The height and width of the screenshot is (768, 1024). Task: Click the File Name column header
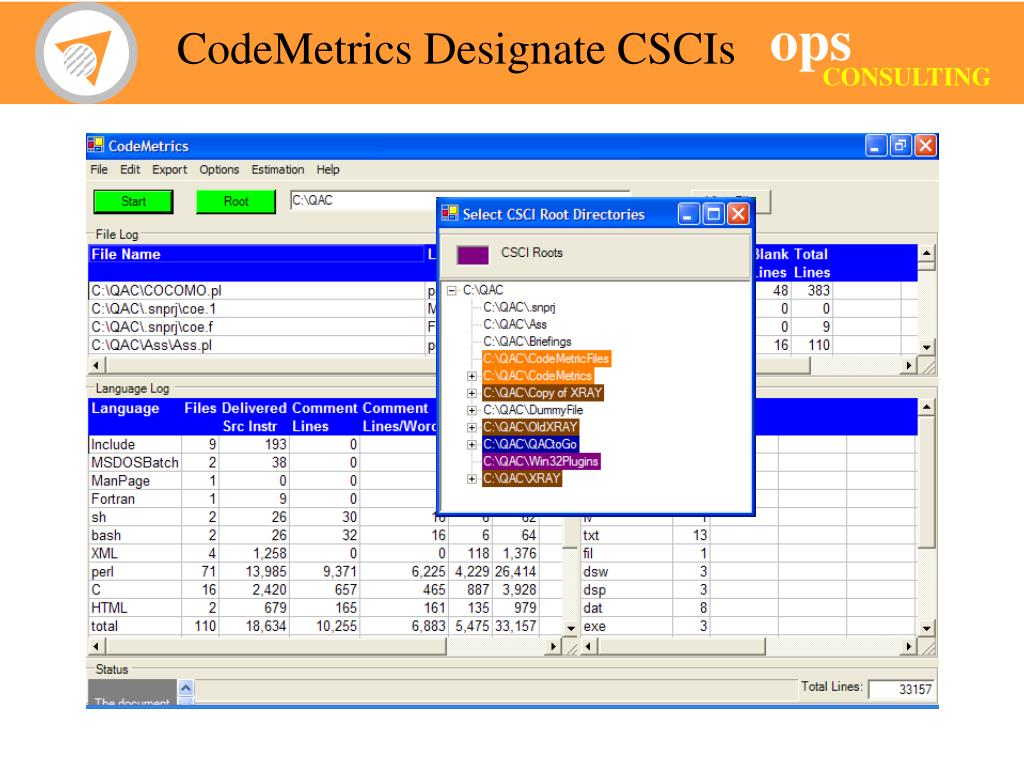pos(256,263)
